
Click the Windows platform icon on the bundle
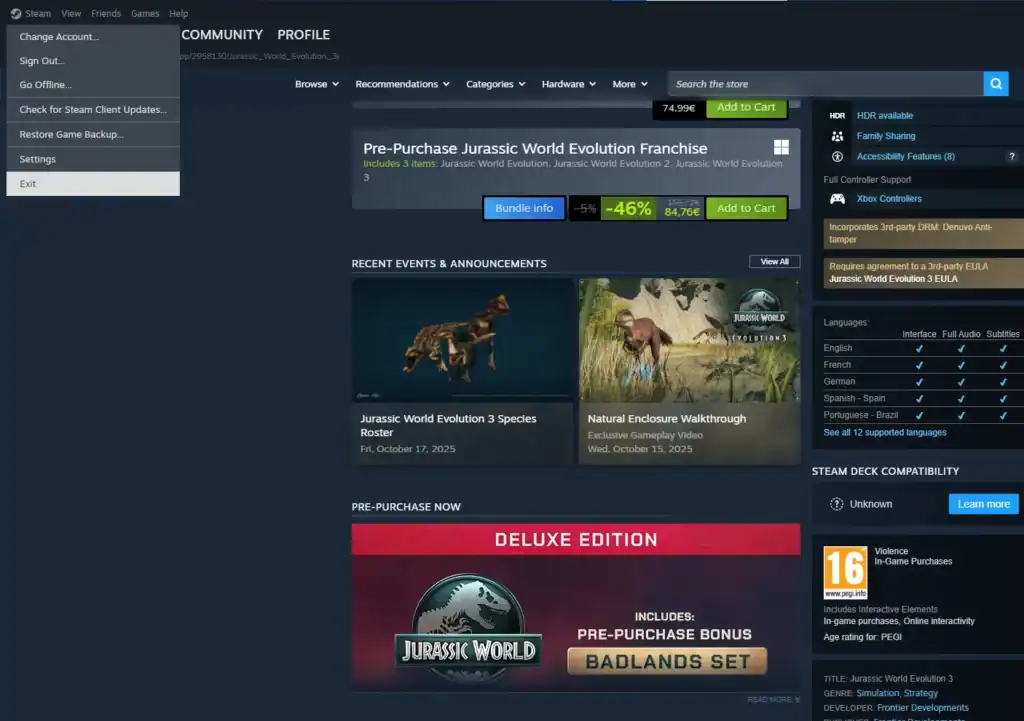click(781, 148)
